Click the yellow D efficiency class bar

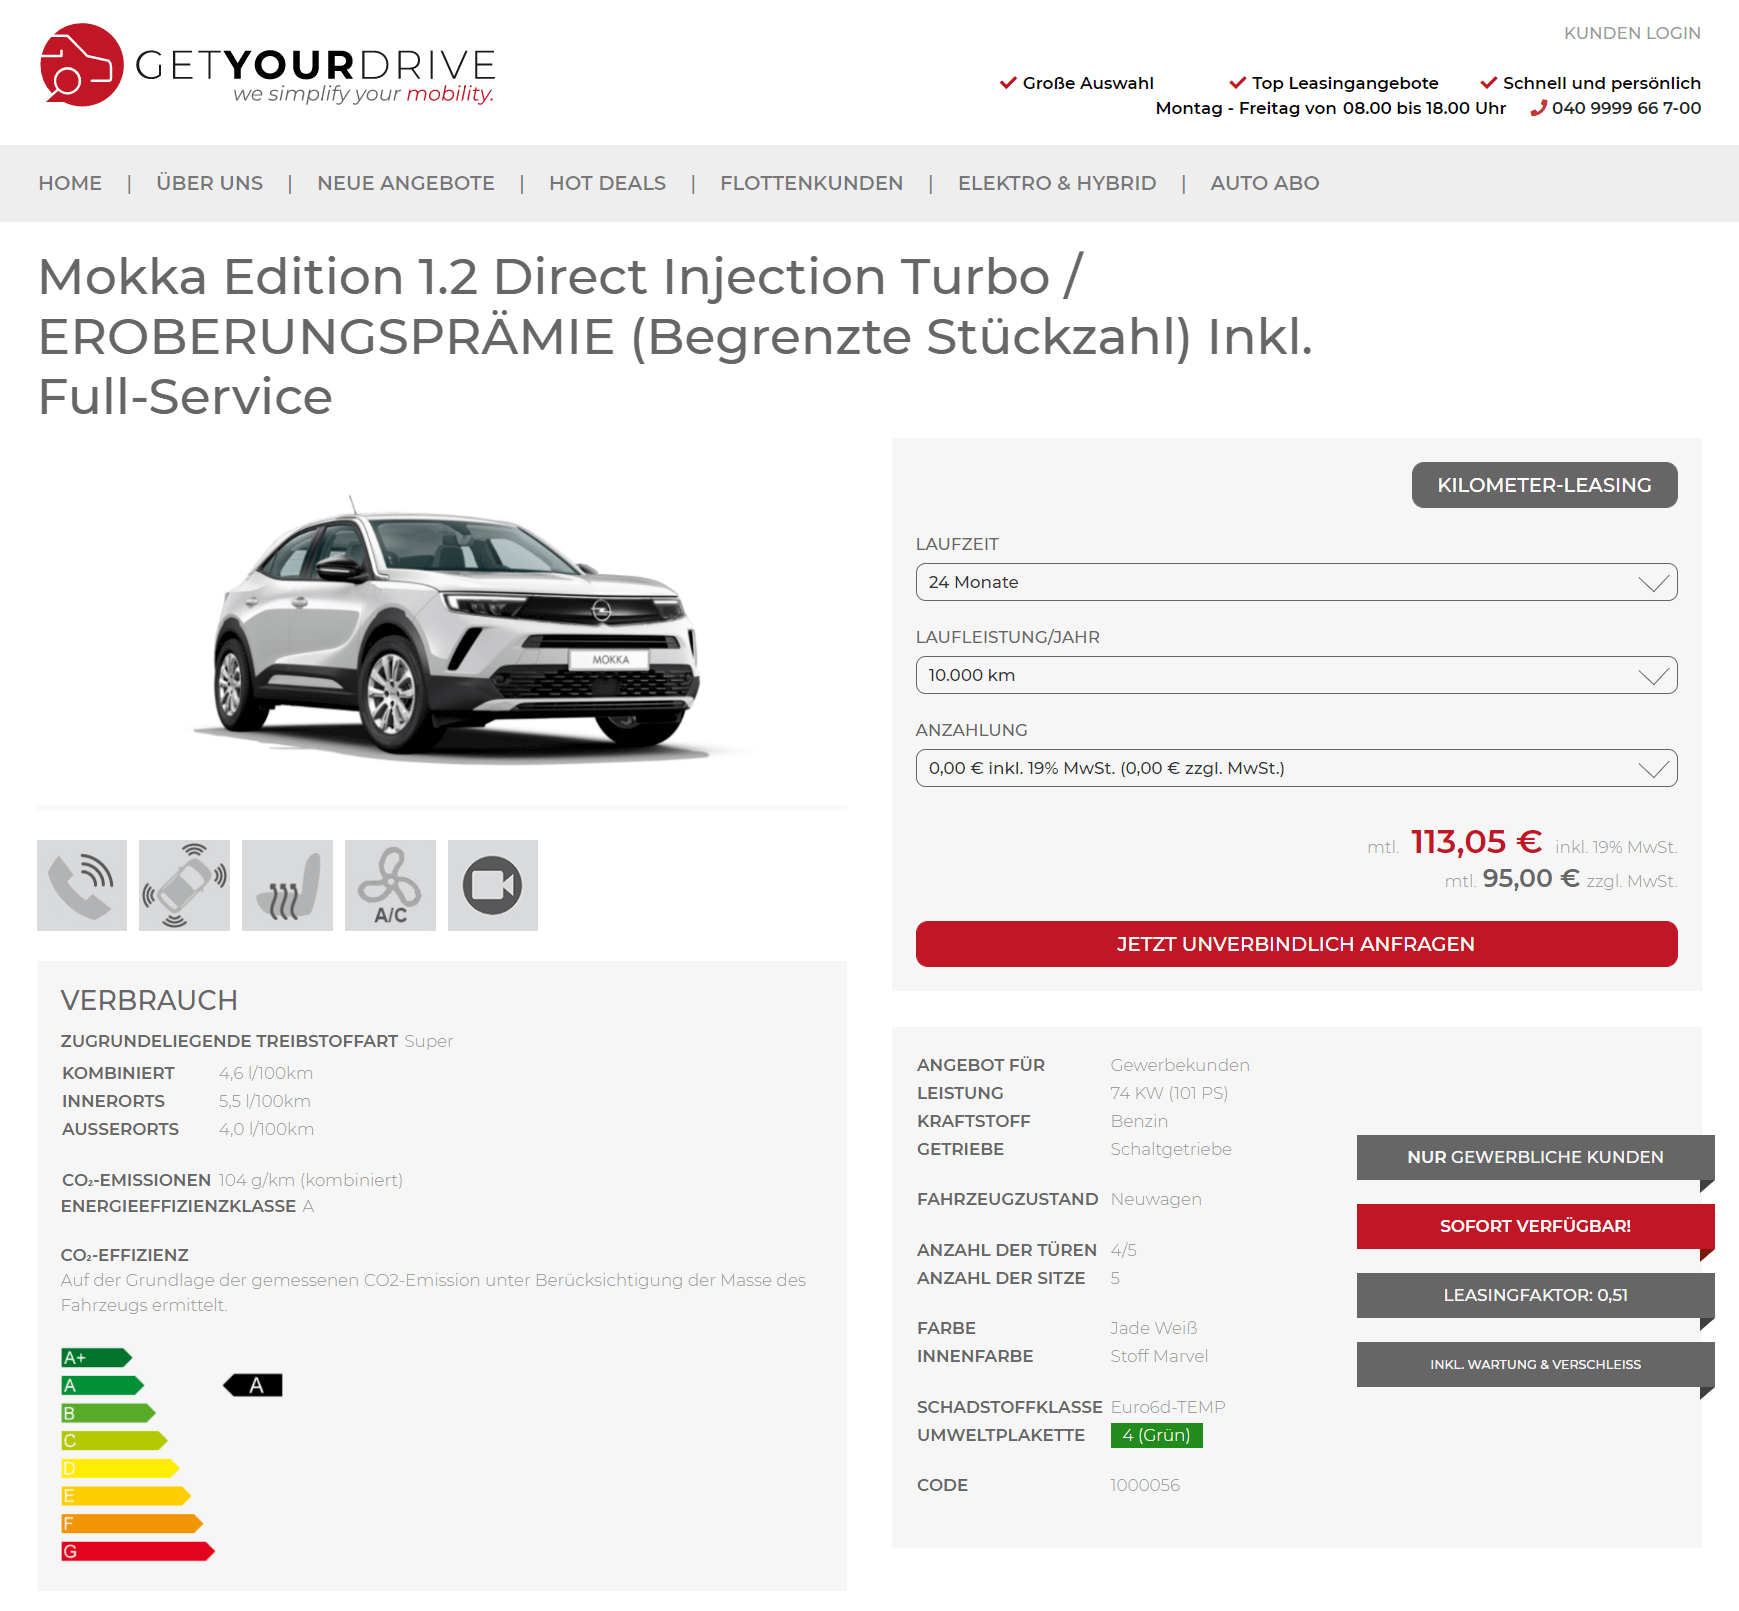(x=120, y=1468)
